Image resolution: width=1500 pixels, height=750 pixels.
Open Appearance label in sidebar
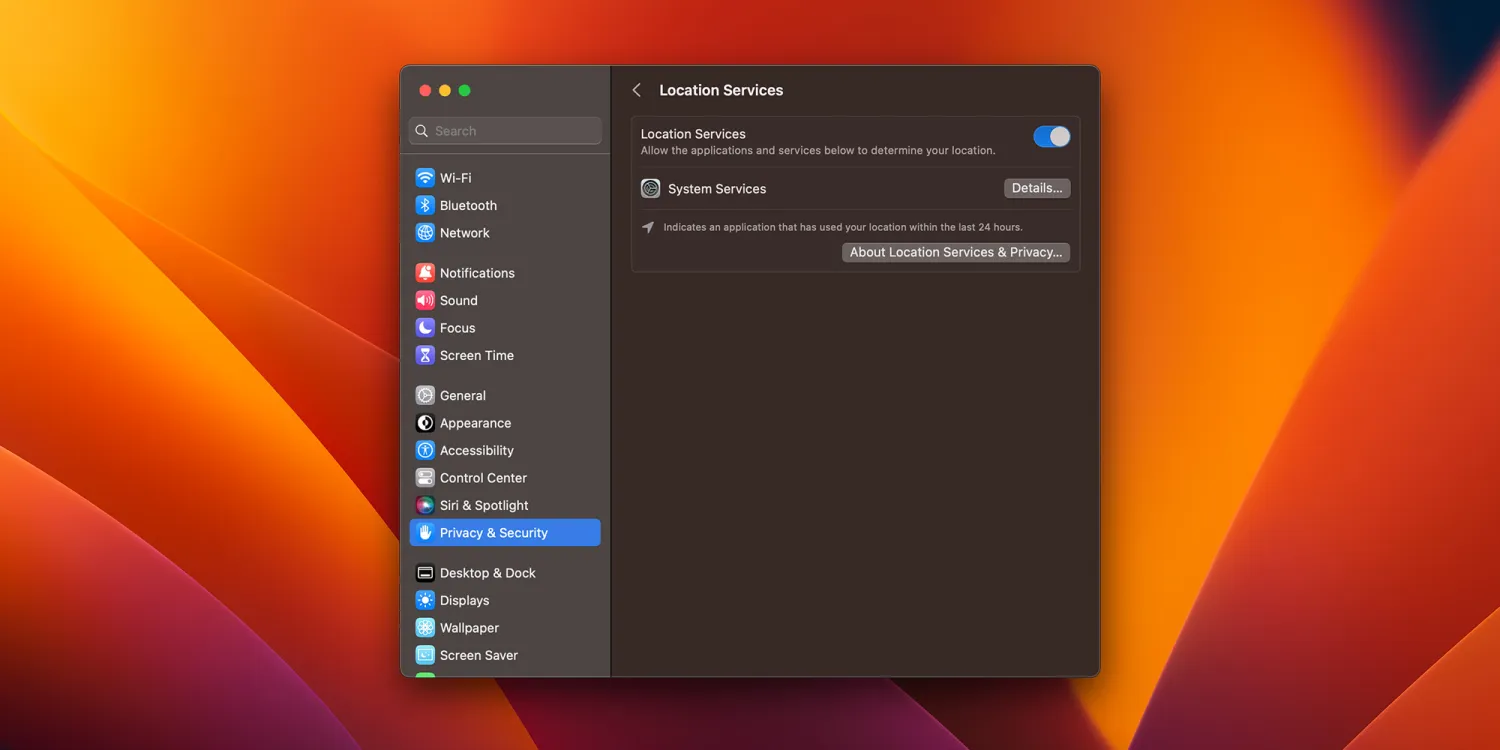click(475, 423)
